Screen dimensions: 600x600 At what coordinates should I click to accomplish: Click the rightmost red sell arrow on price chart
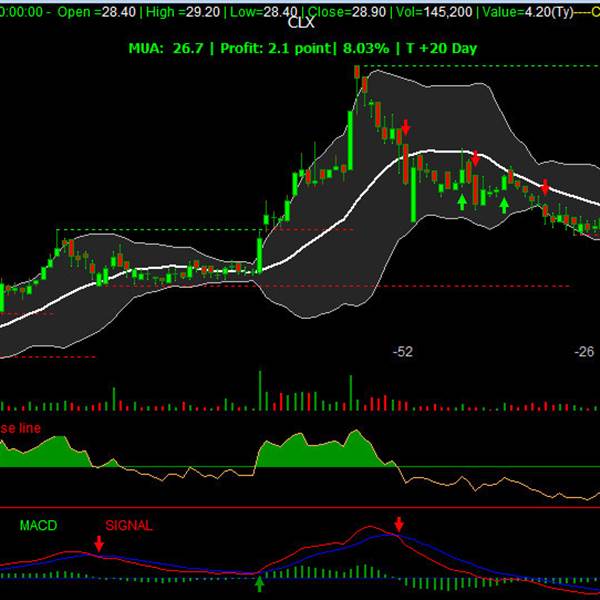point(545,187)
